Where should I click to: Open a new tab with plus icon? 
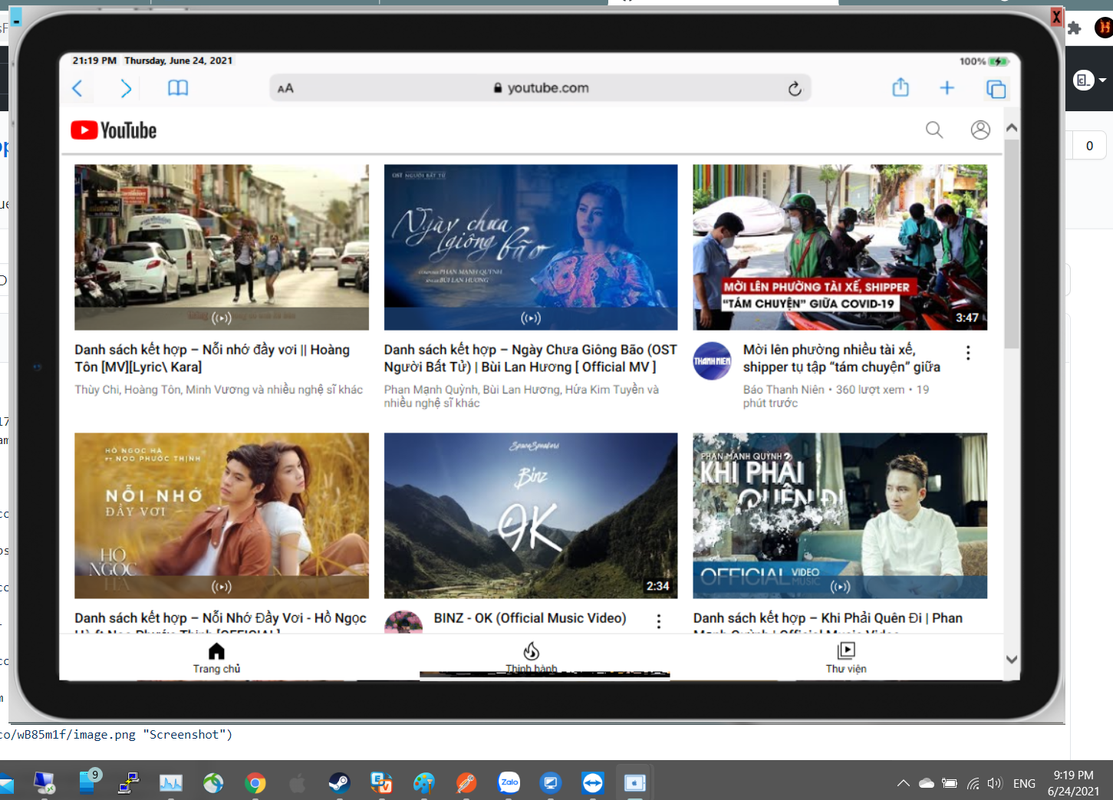(947, 88)
